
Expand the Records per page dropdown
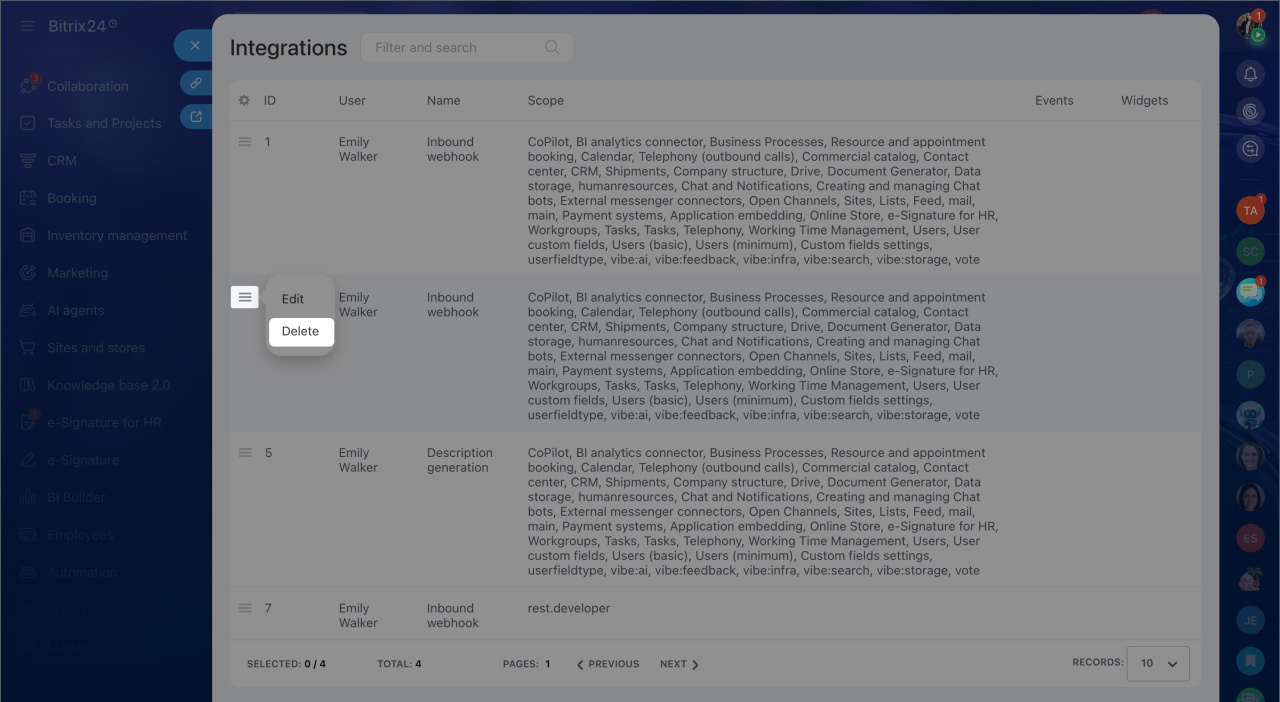tap(1158, 663)
